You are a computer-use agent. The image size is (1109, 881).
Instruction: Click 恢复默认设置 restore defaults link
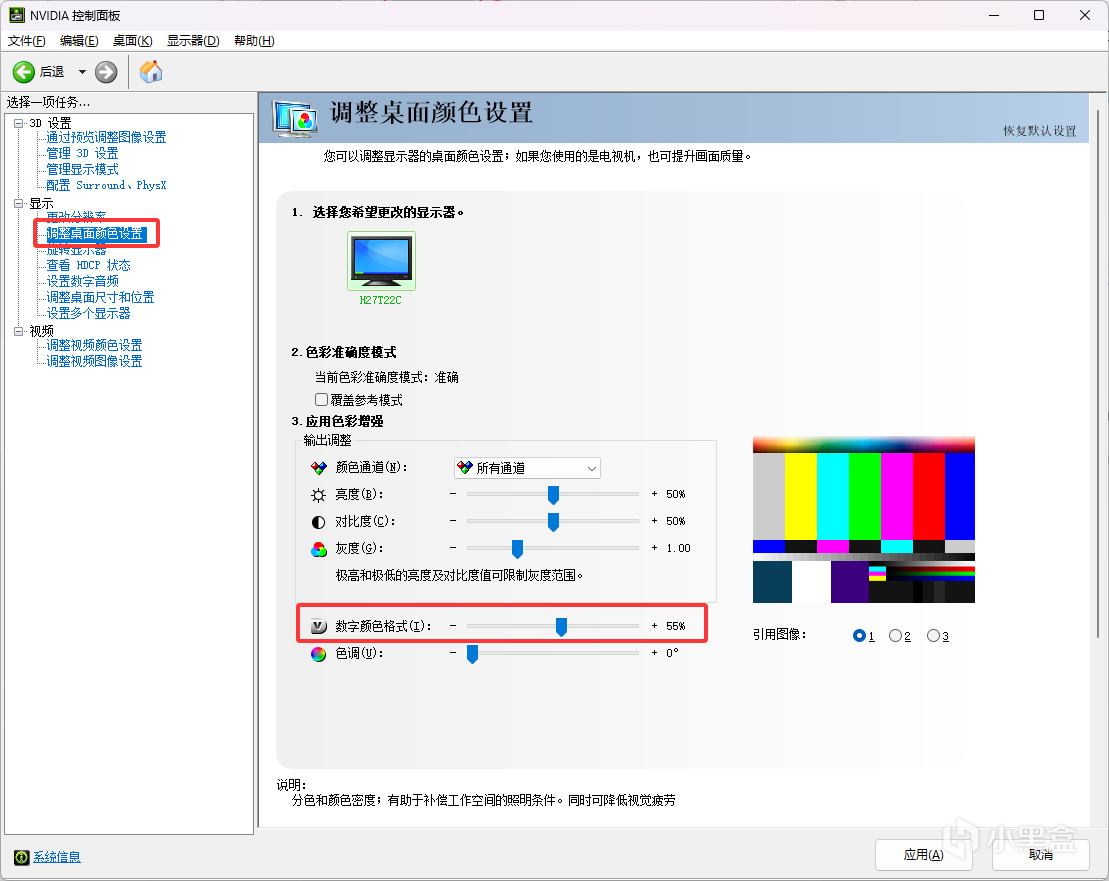(1040, 131)
